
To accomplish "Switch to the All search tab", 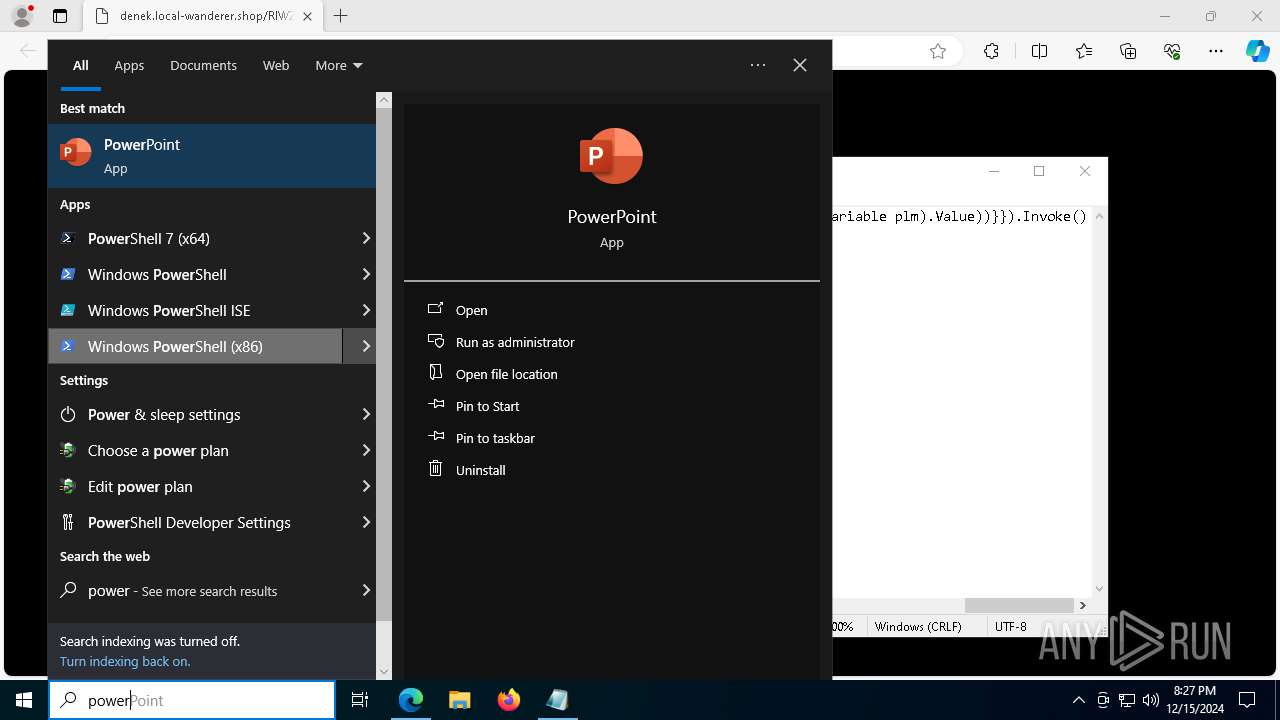I will pyautogui.click(x=81, y=65).
